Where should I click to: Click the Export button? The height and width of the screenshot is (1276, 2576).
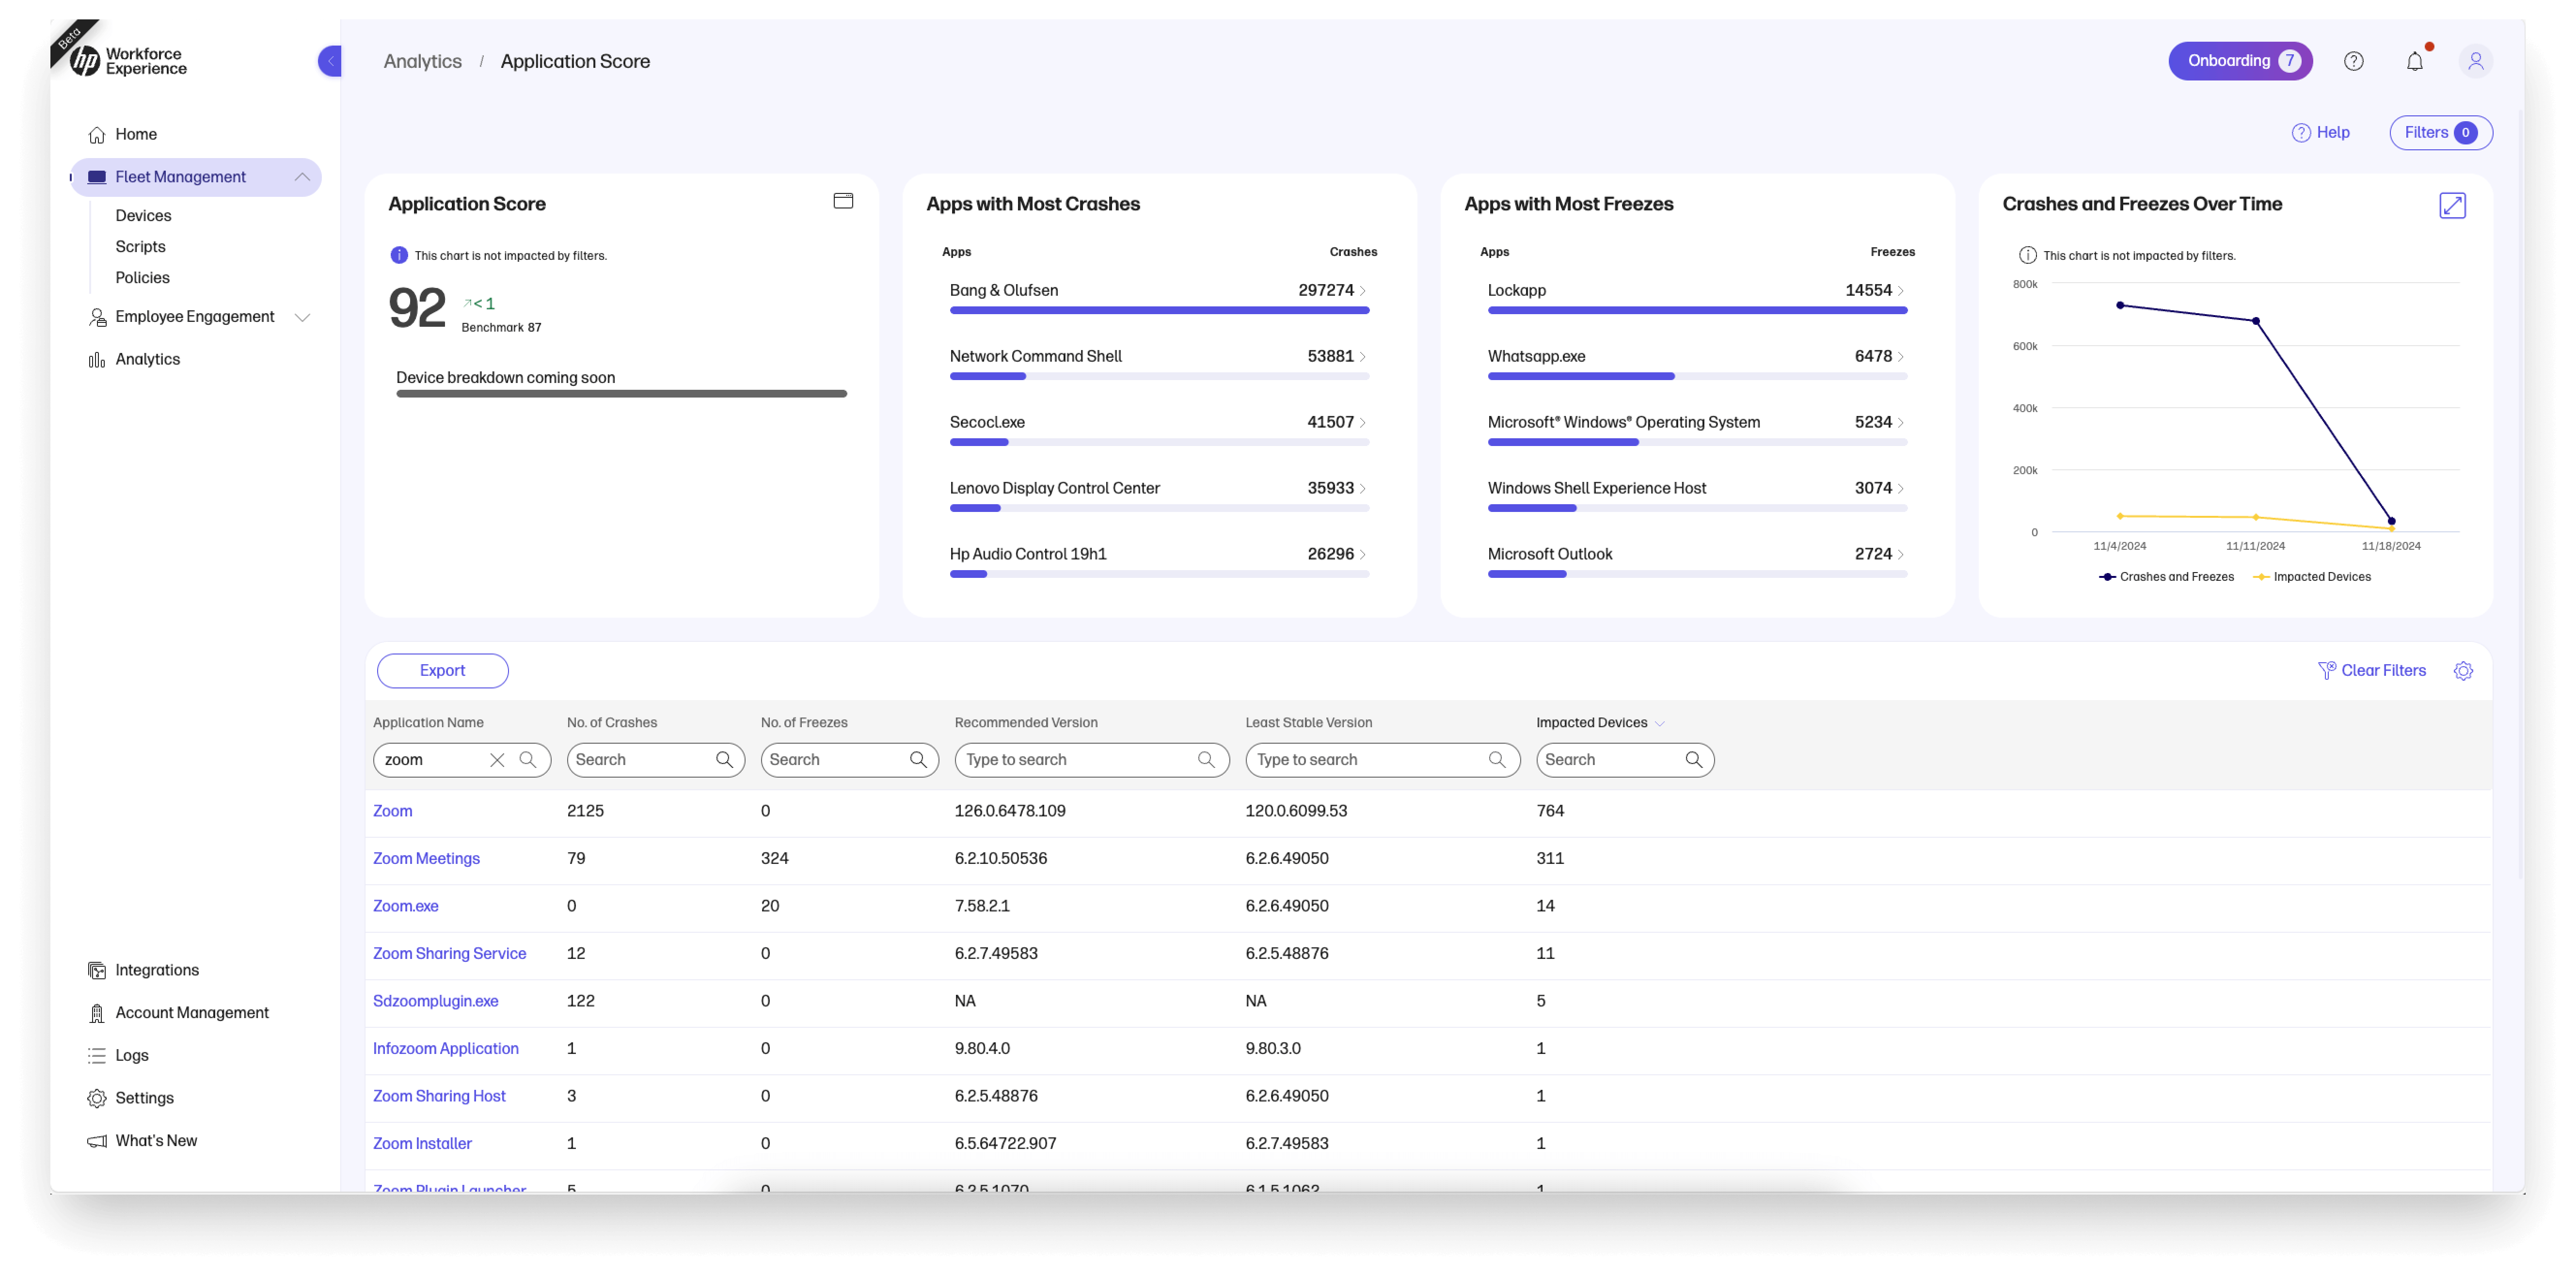442,671
